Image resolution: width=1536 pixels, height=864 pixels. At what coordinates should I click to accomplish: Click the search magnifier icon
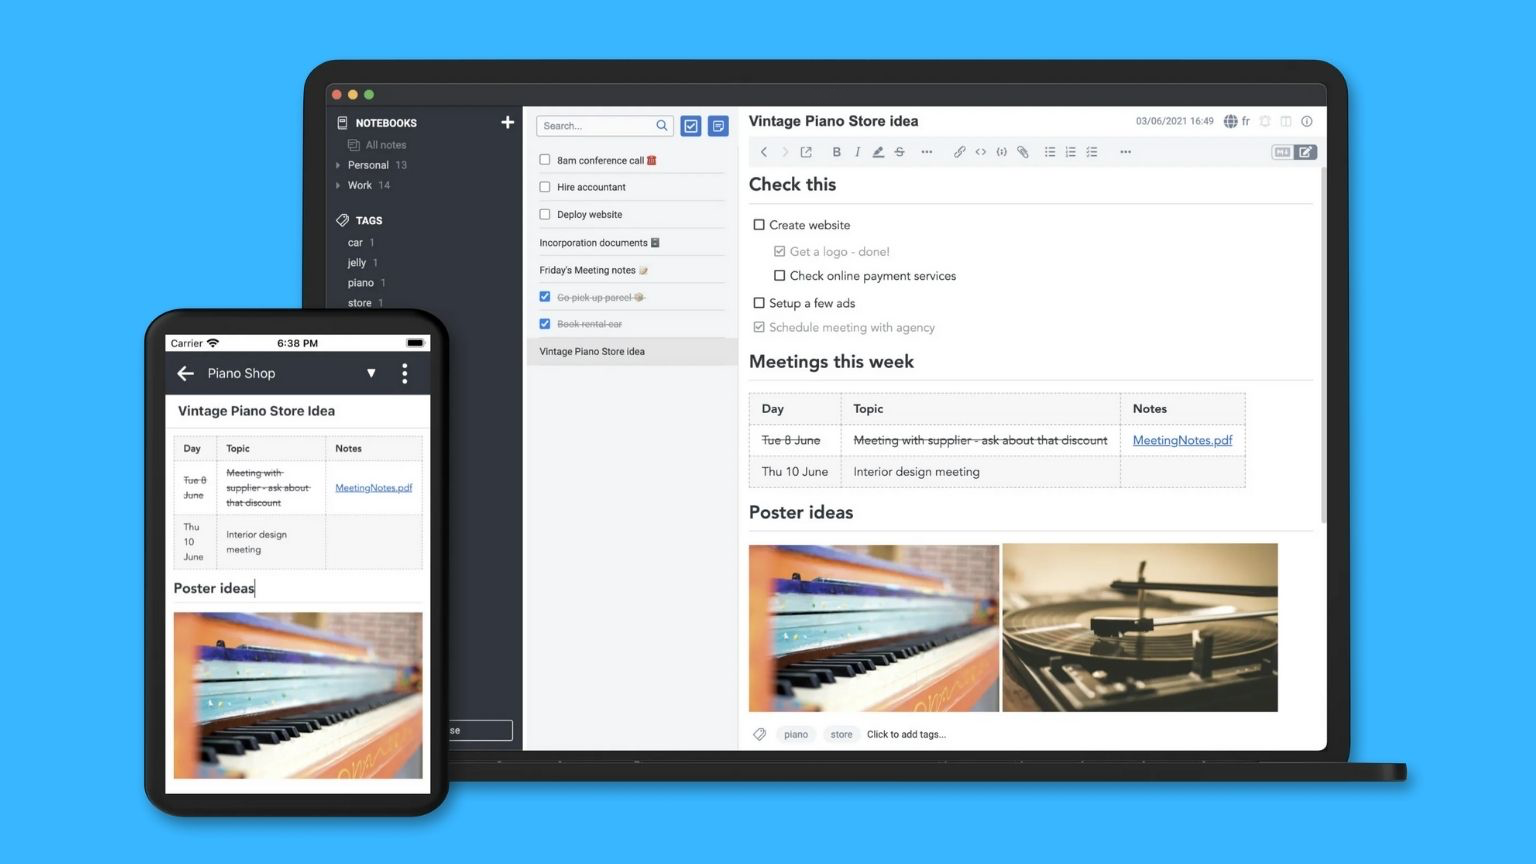click(662, 126)
